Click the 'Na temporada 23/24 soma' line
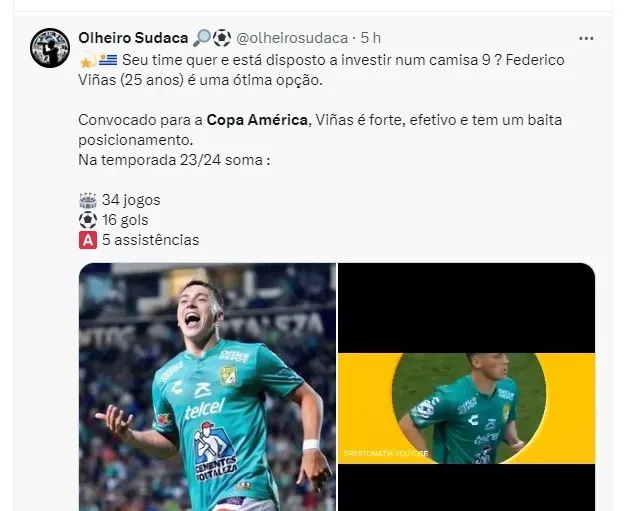 (174, 160)
